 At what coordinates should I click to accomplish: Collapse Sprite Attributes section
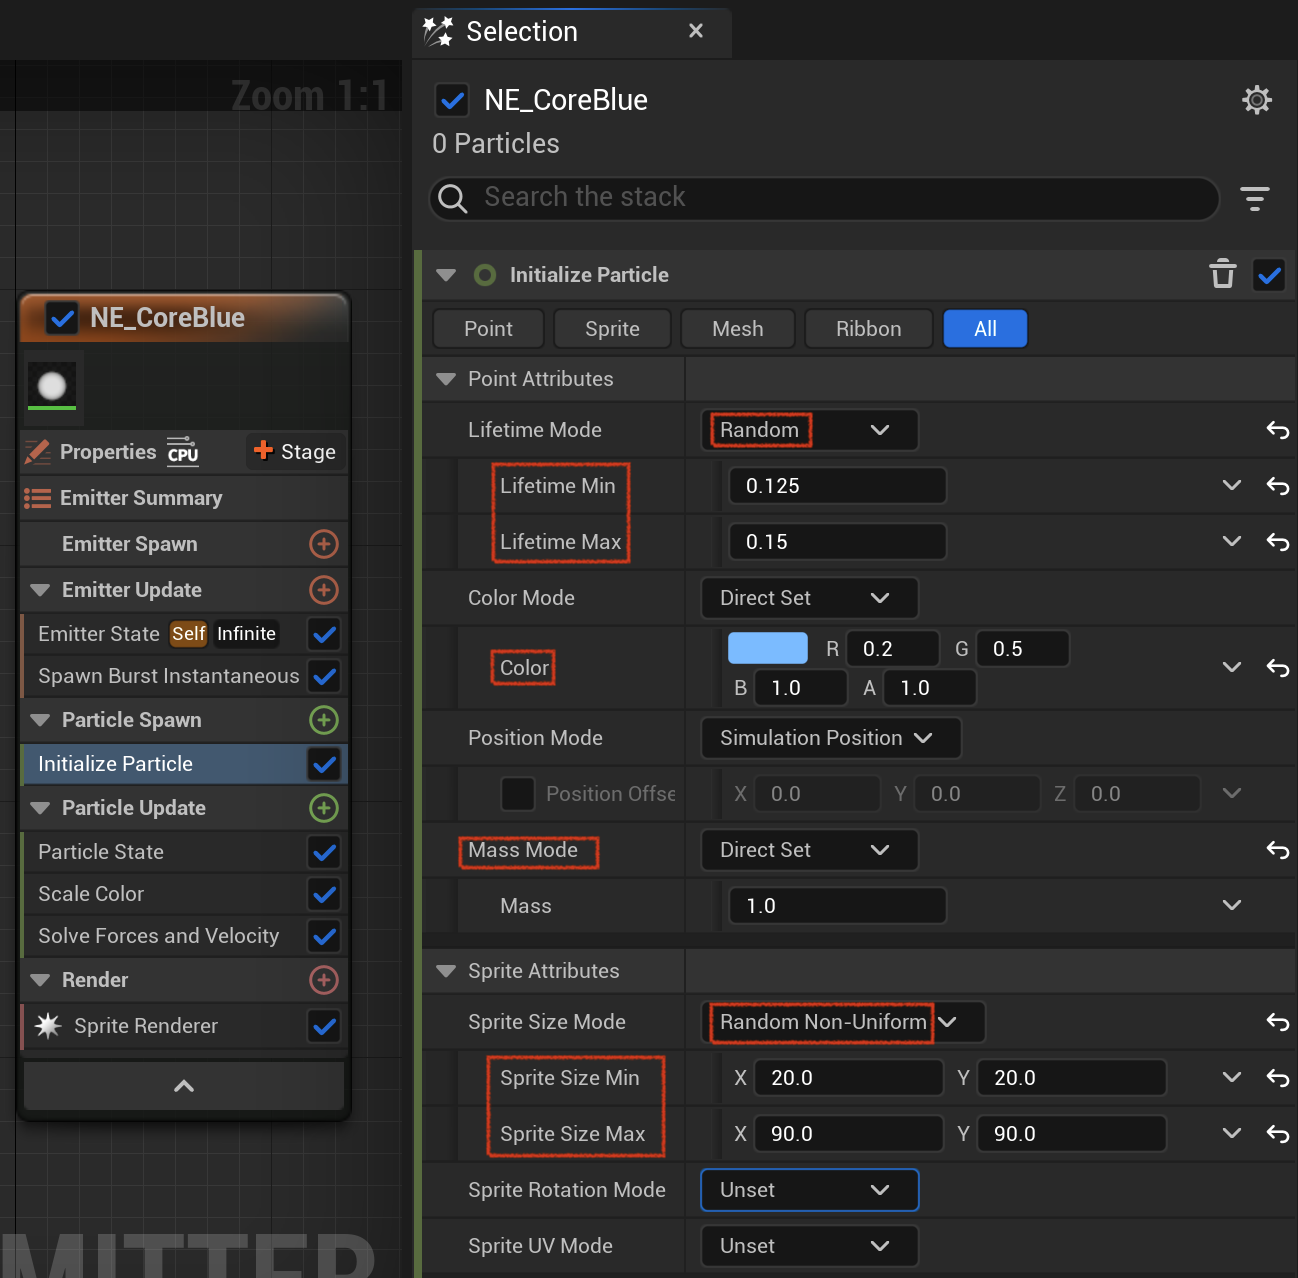tap(446, 971)
